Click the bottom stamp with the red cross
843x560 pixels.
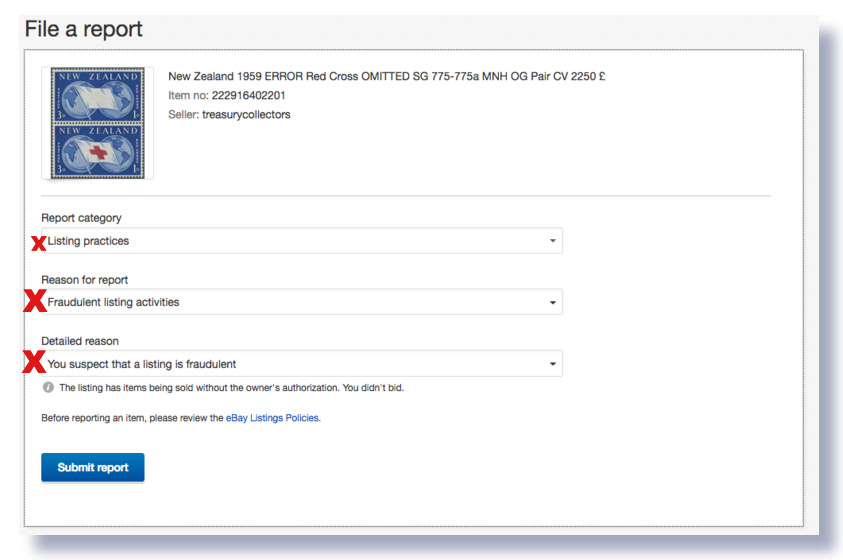pyautogui.click(x=97, y=151)
